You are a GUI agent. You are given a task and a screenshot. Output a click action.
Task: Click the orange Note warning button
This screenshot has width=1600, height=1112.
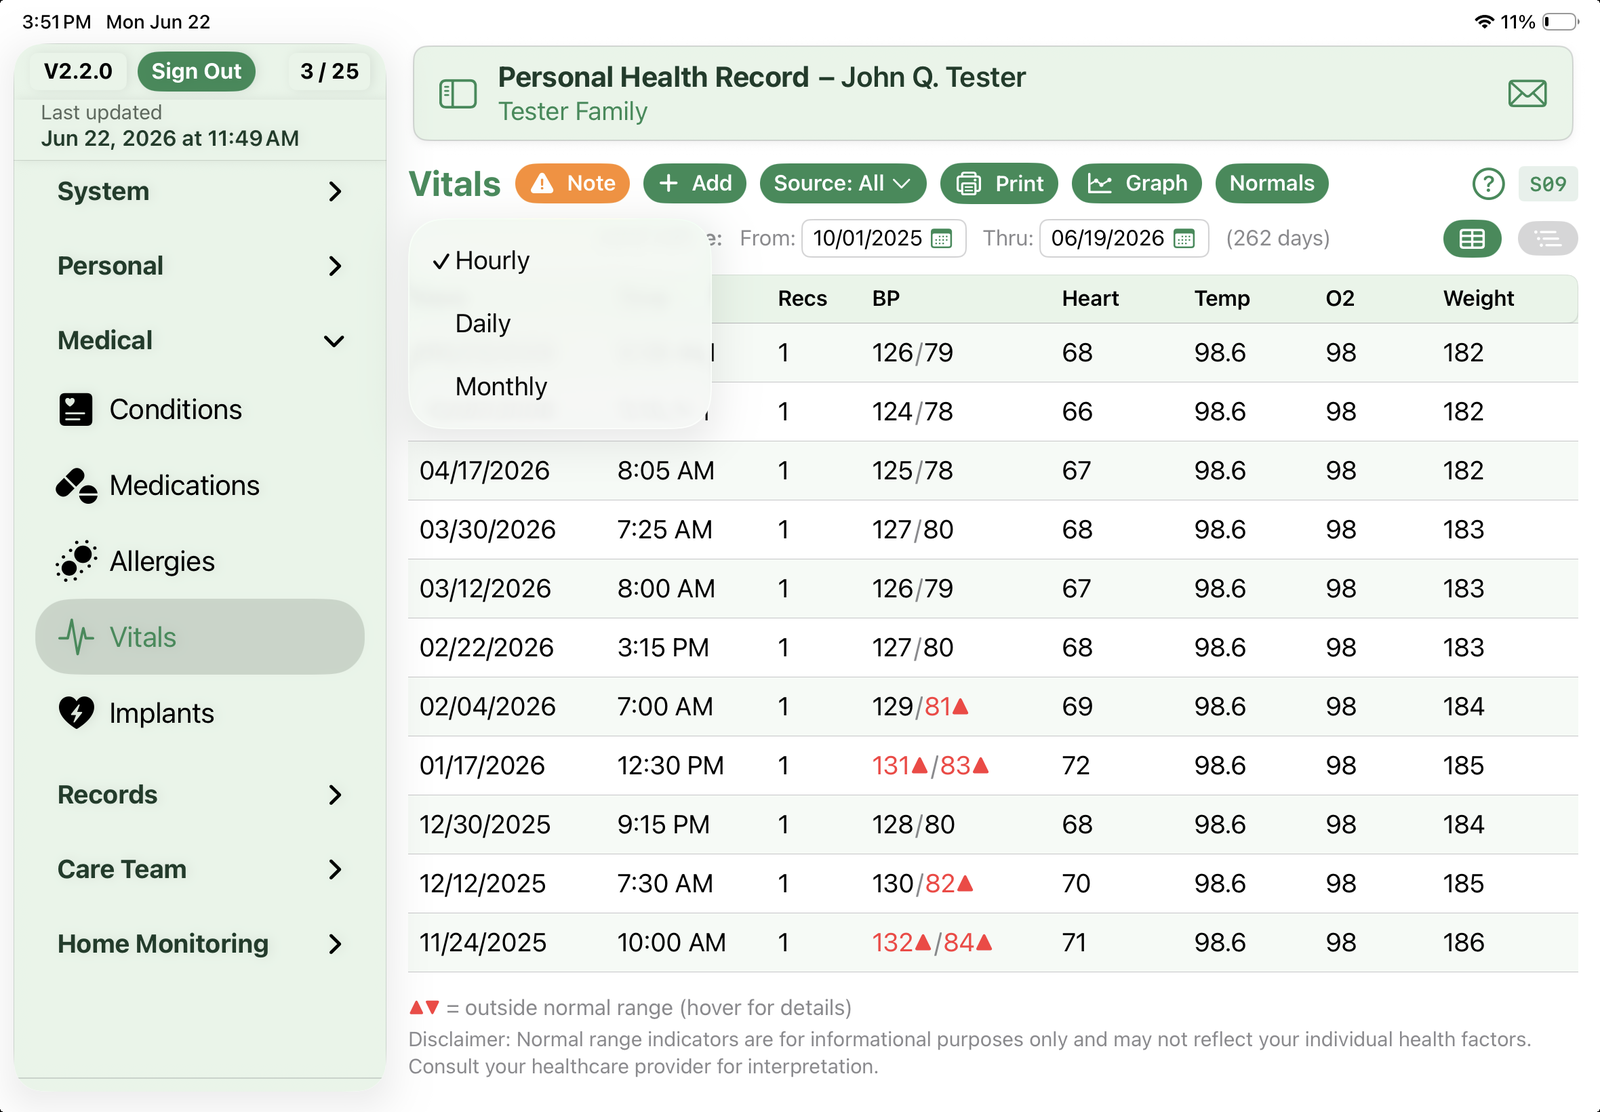[x=572, y=184]
